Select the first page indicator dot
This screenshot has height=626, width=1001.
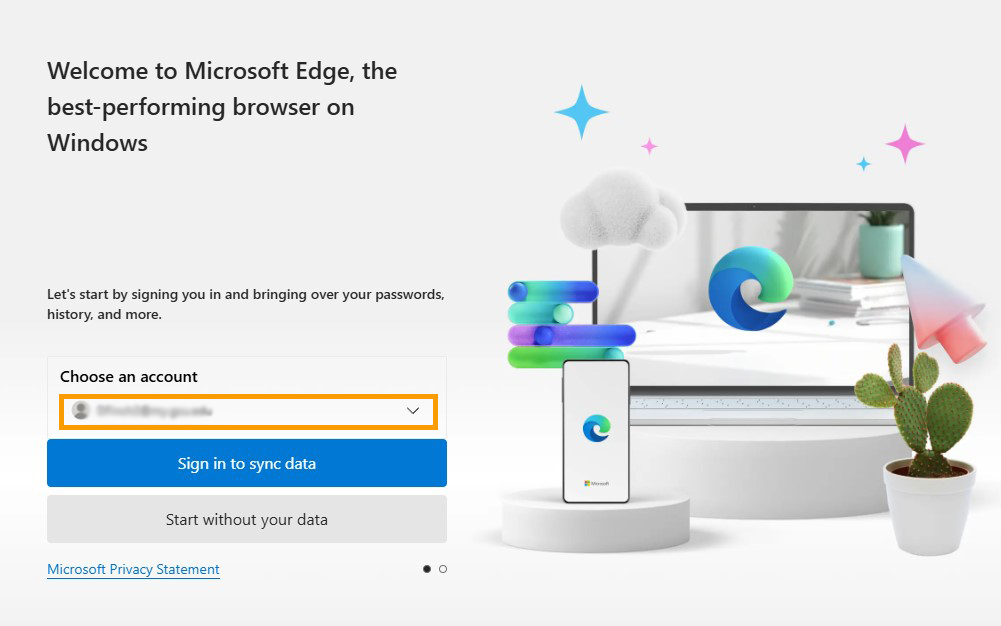tap(427, 569)
